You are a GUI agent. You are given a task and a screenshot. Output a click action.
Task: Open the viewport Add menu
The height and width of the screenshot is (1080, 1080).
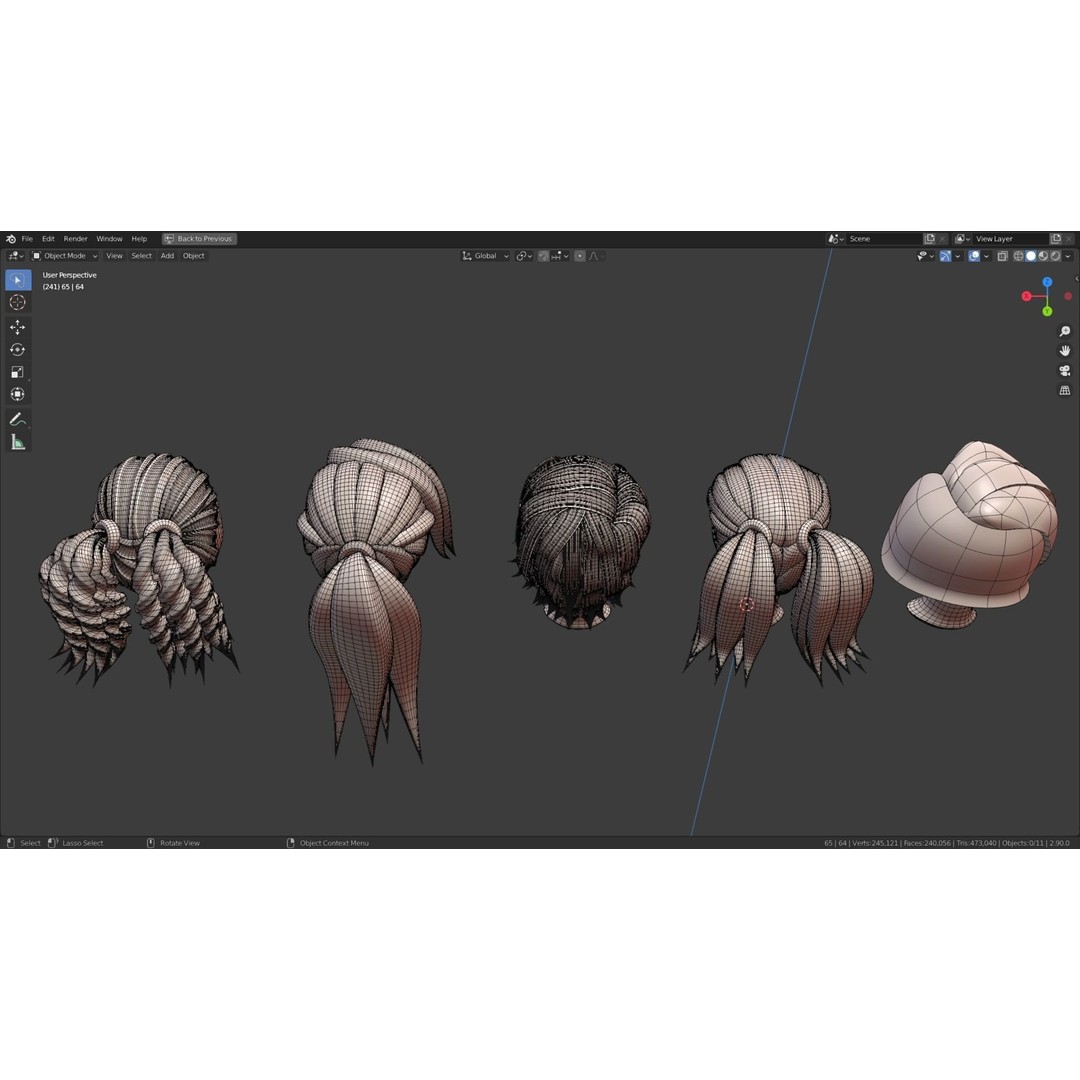167,256
